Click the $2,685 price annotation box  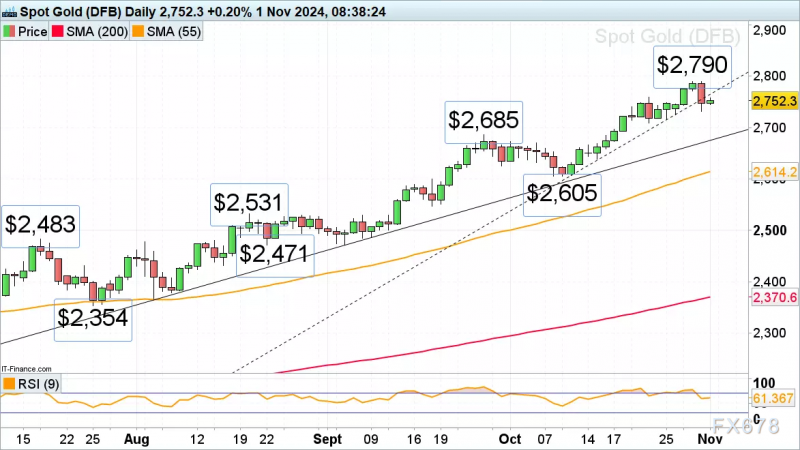(484, 122)
